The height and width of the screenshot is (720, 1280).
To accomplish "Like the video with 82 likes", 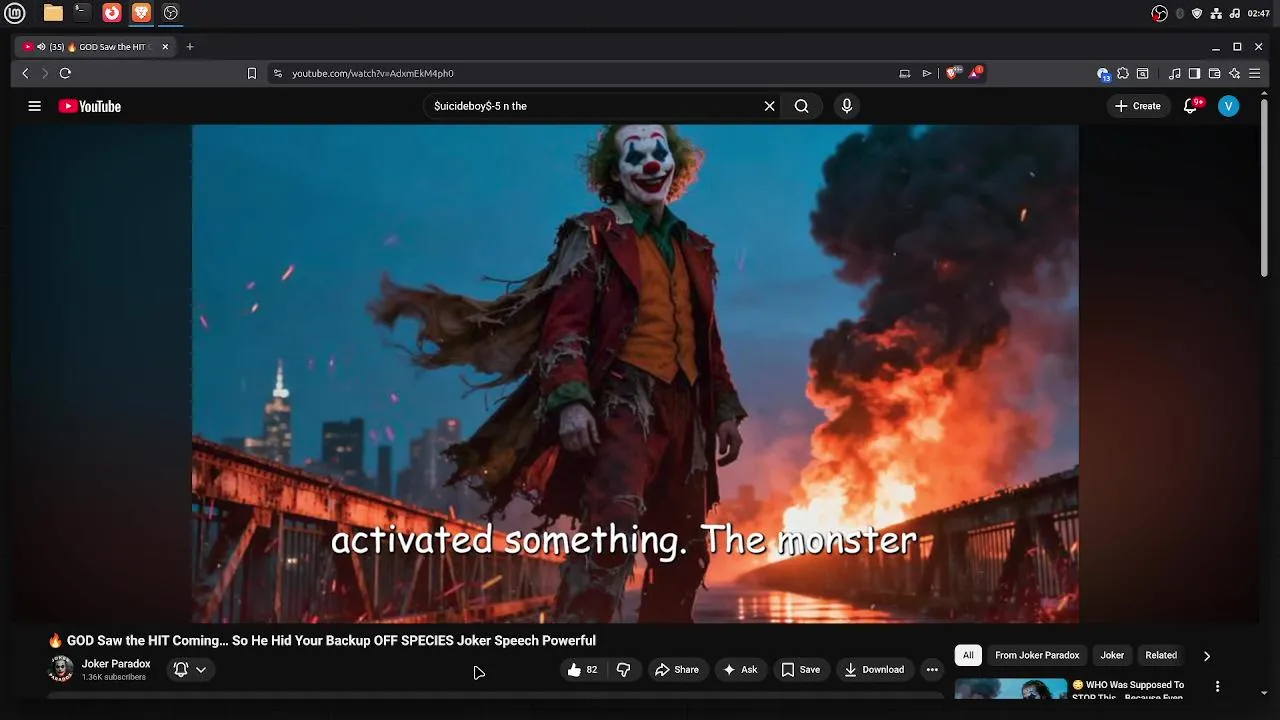I will coord(582,670).
